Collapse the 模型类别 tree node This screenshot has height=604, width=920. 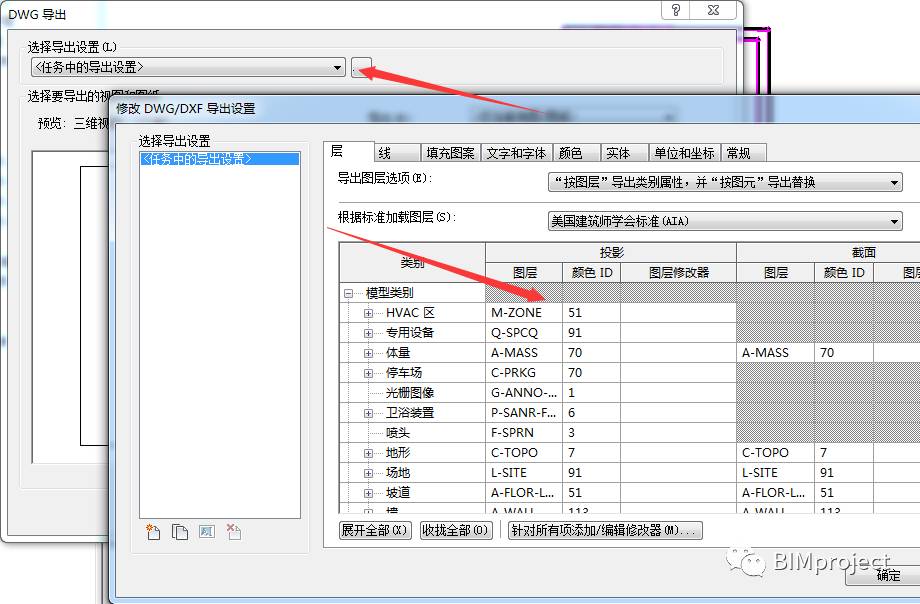pos(349,293)
